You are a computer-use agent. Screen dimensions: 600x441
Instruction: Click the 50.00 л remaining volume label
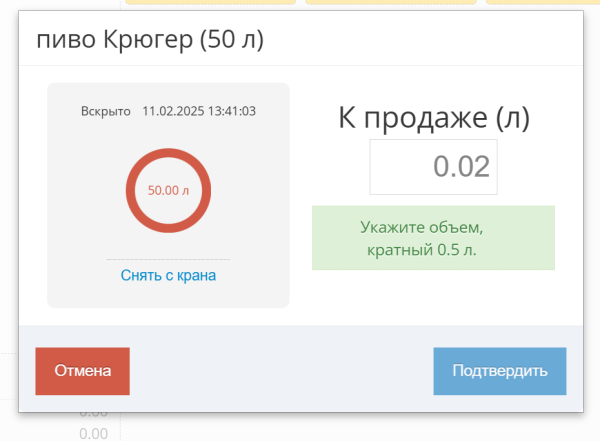click(x=168, y=191)
